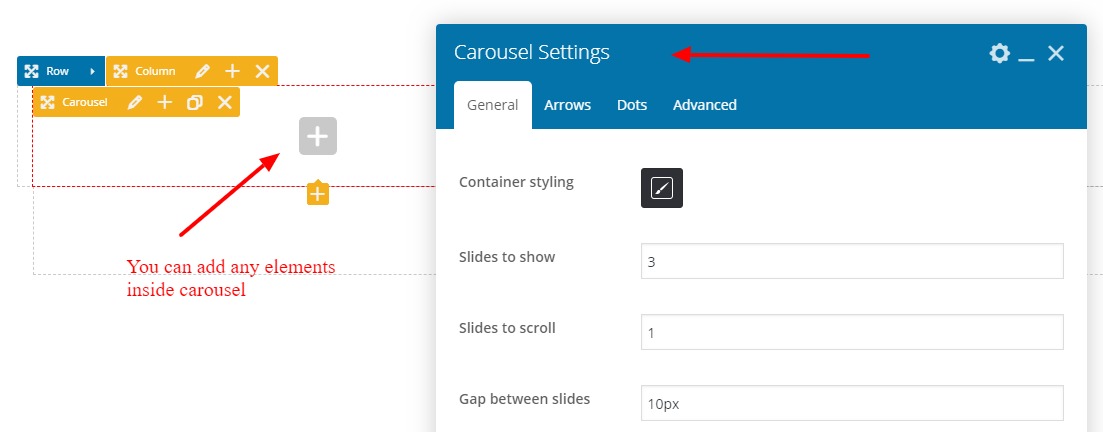Open the Dots tab
The image size is (1103, 432).
point(632,105)
